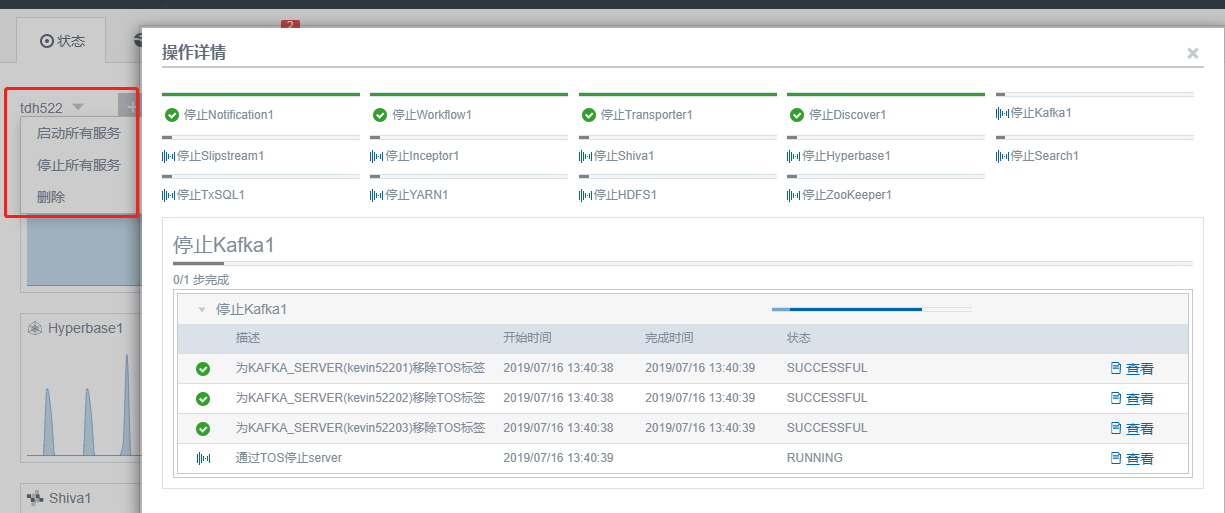Switch to the 状态 tab
This screenshot has width=1225, height=513.
62,41
